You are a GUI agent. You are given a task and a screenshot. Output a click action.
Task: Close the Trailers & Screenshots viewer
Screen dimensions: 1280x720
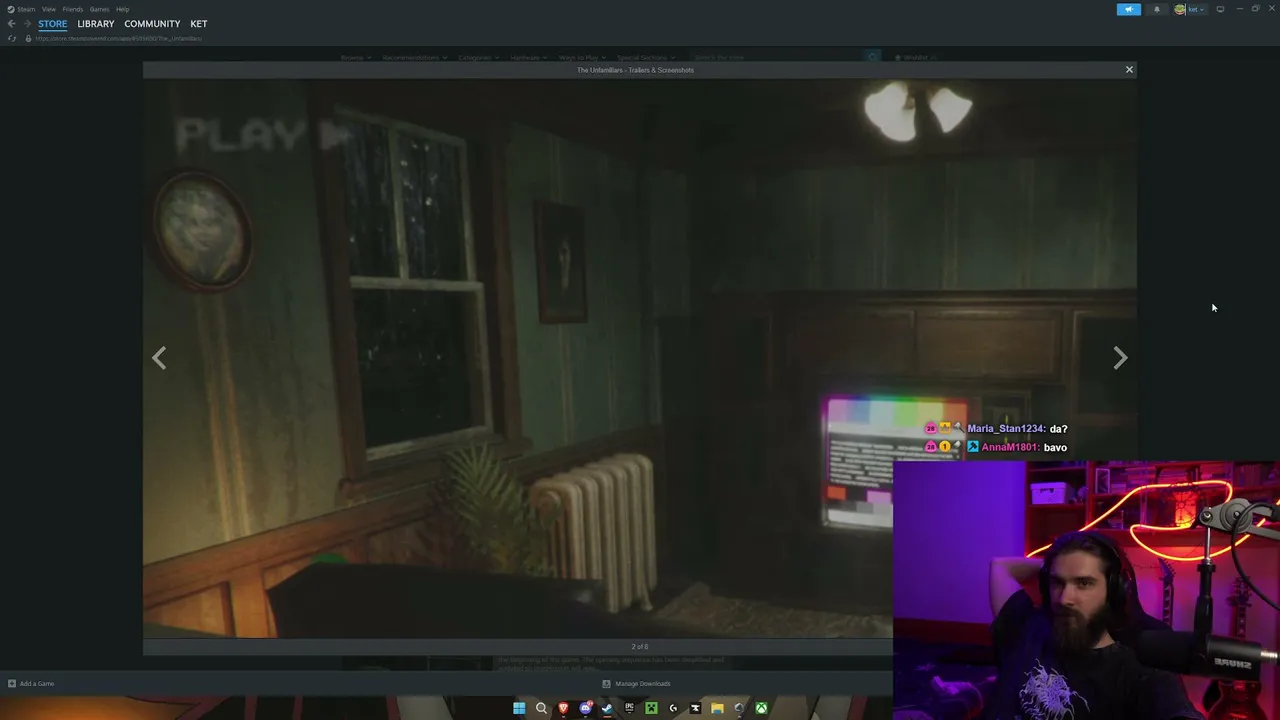point(1129,70)
